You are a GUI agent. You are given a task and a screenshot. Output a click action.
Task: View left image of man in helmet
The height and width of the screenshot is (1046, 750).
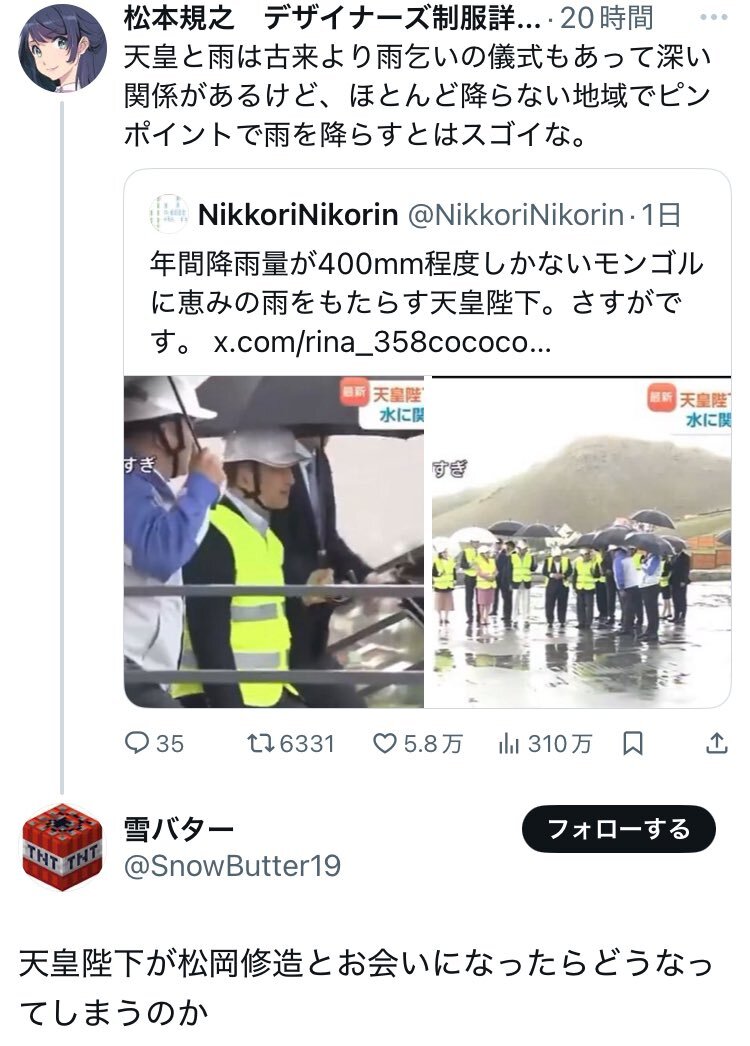[274, 542]
